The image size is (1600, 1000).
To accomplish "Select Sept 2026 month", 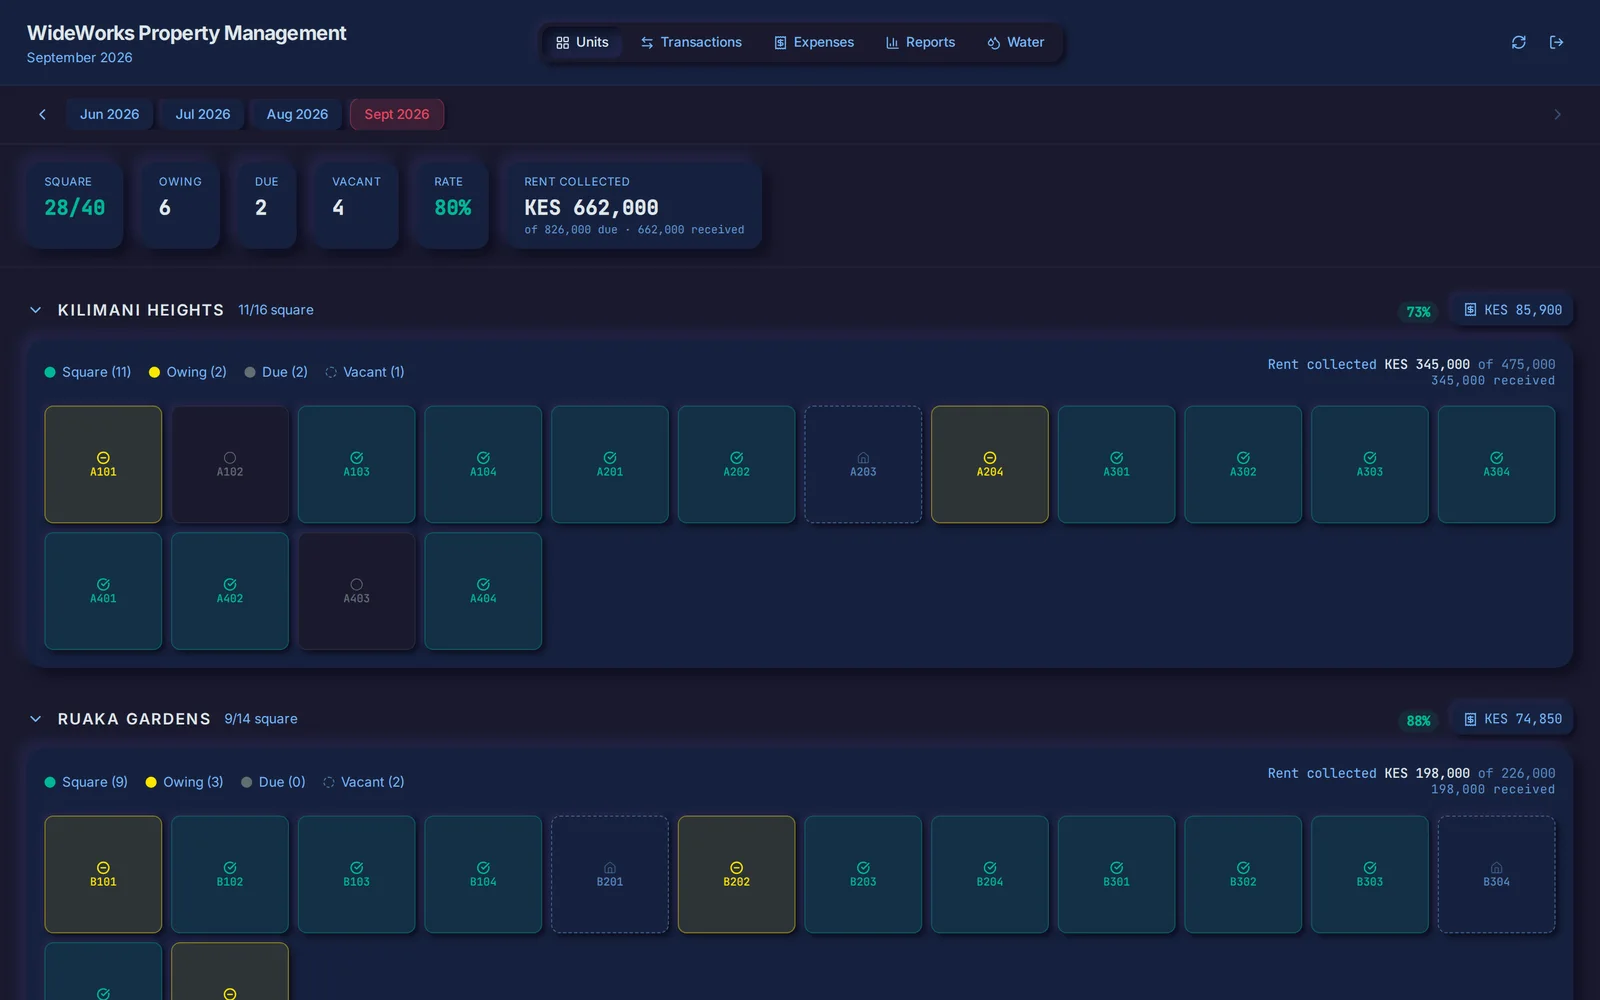I will (x=397, y=114).
